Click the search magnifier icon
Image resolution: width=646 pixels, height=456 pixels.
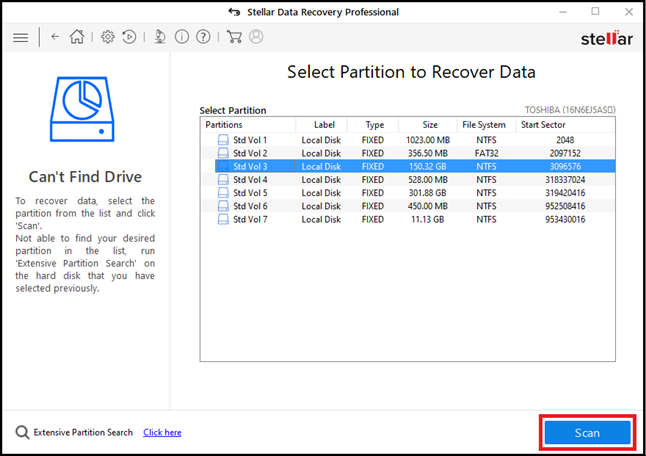point(22,433)
